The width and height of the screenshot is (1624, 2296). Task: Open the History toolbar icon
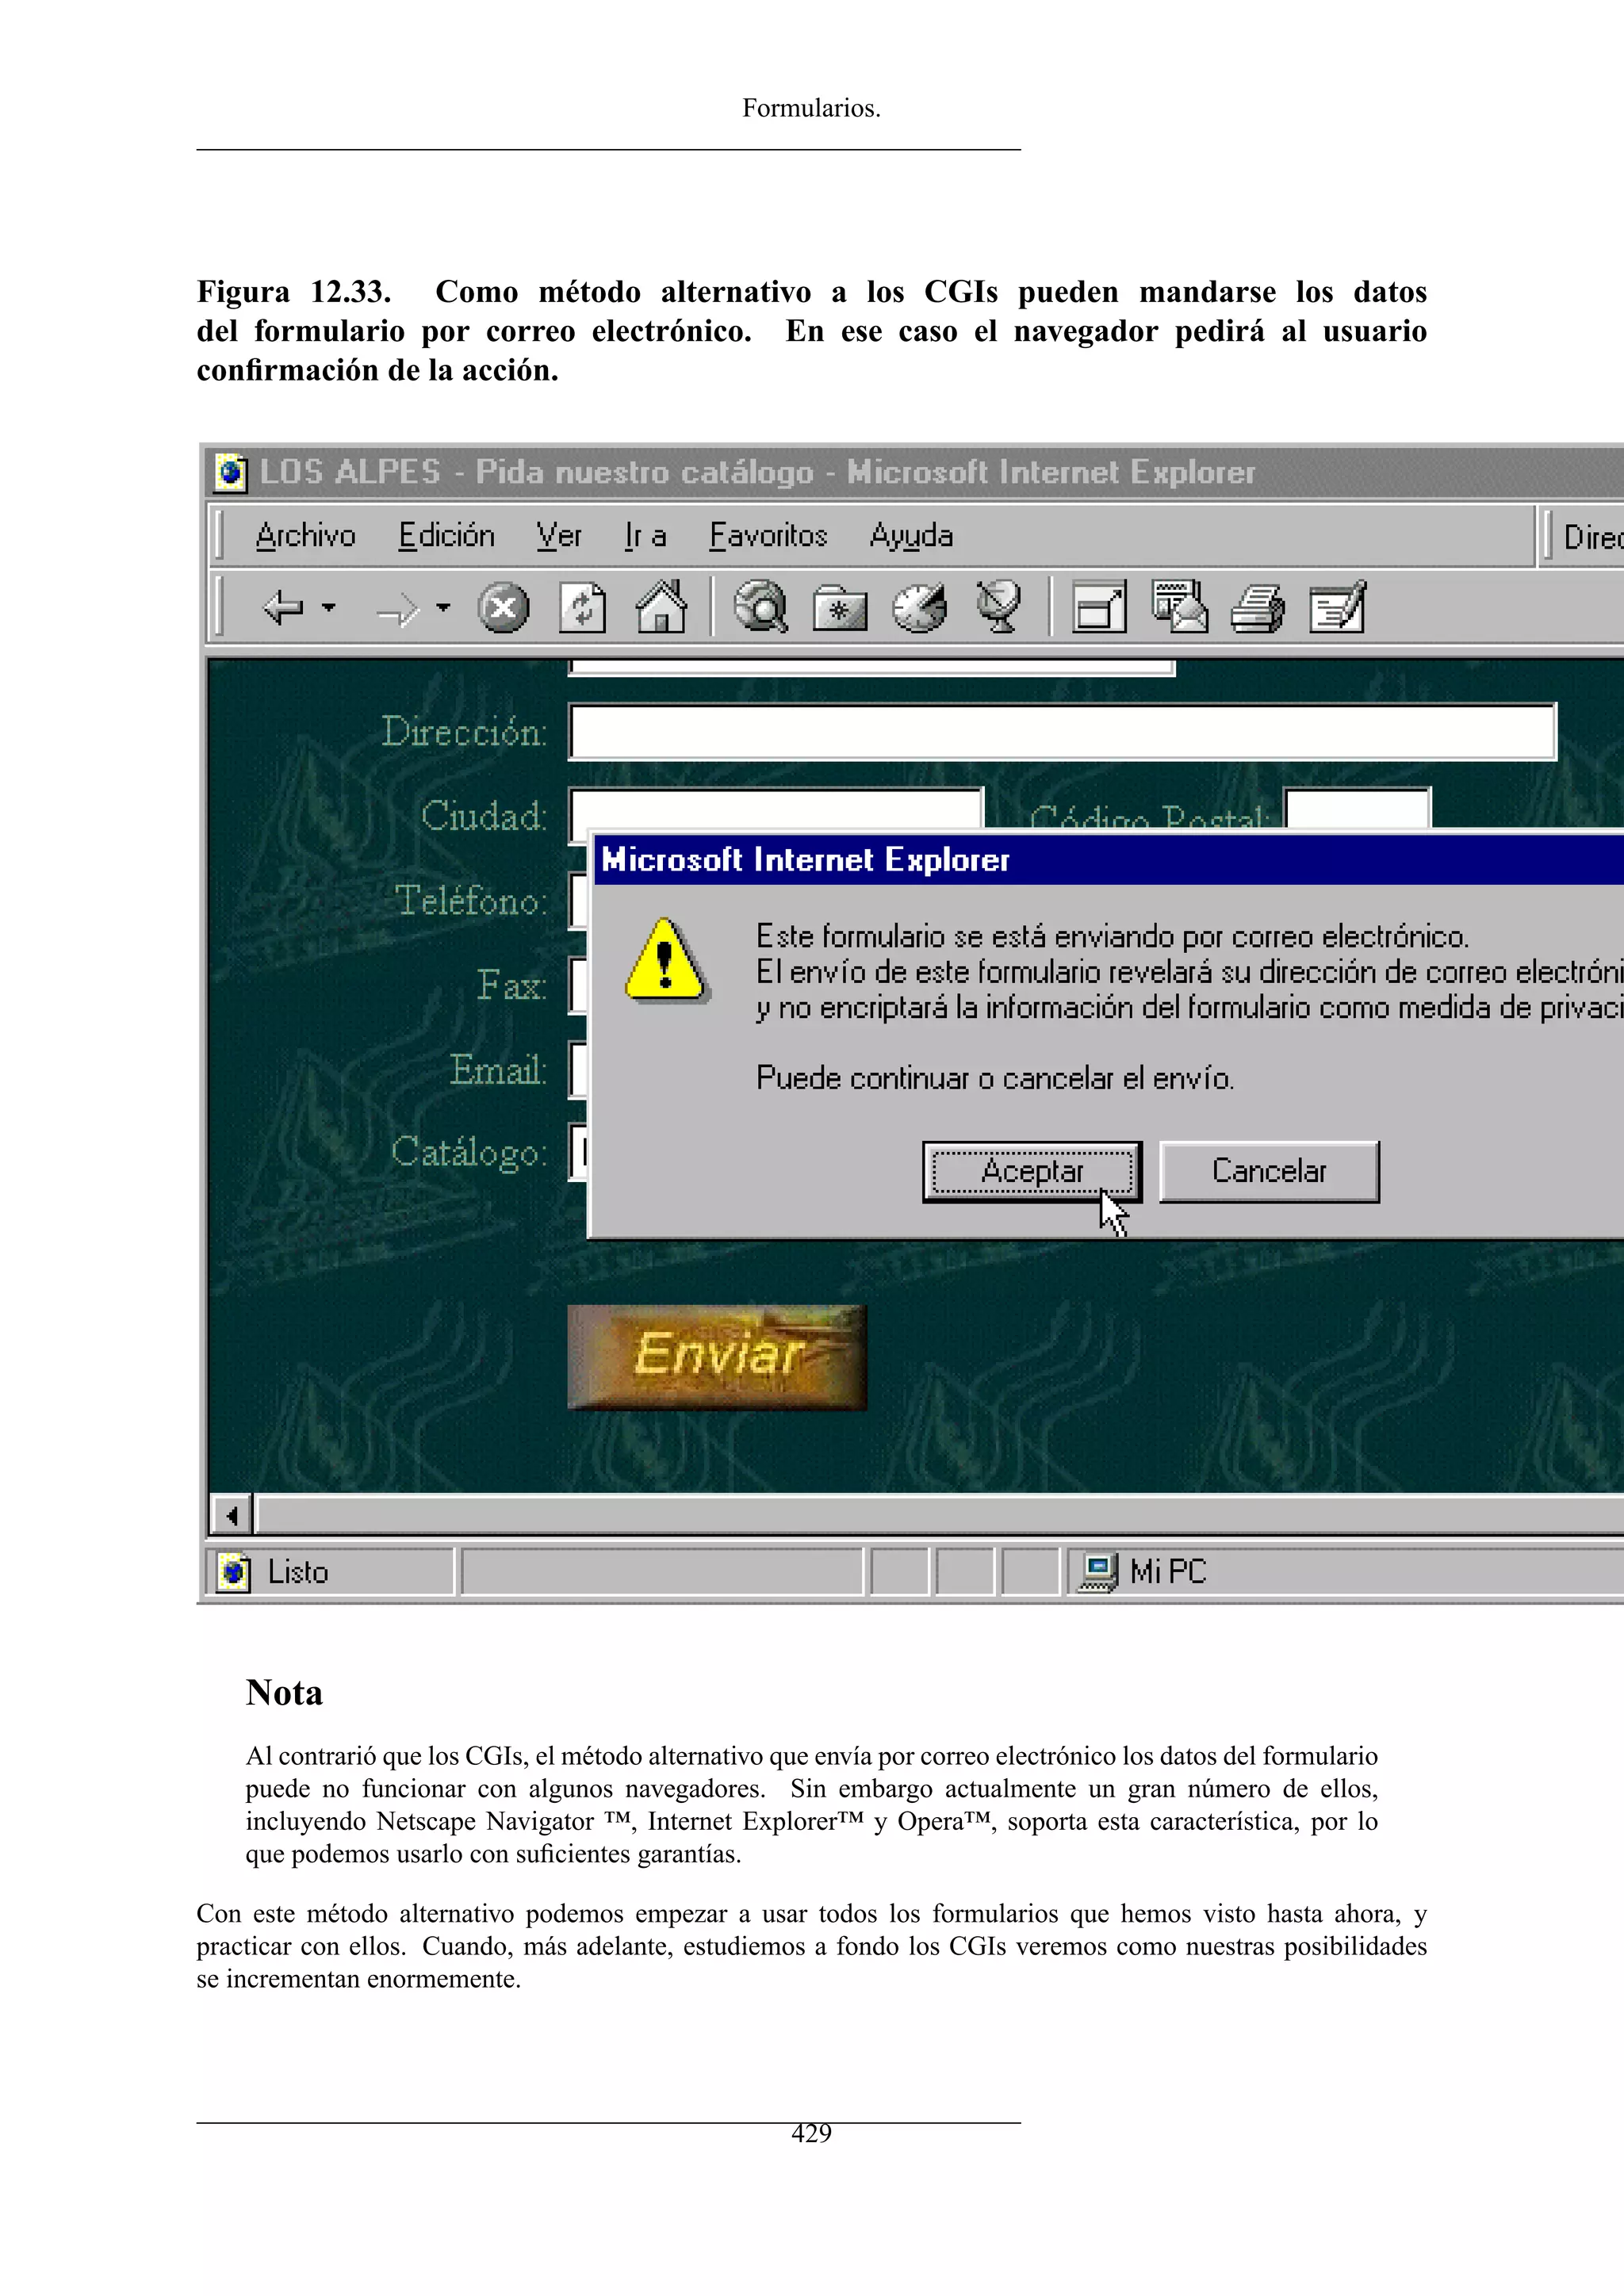pos(919,607)
